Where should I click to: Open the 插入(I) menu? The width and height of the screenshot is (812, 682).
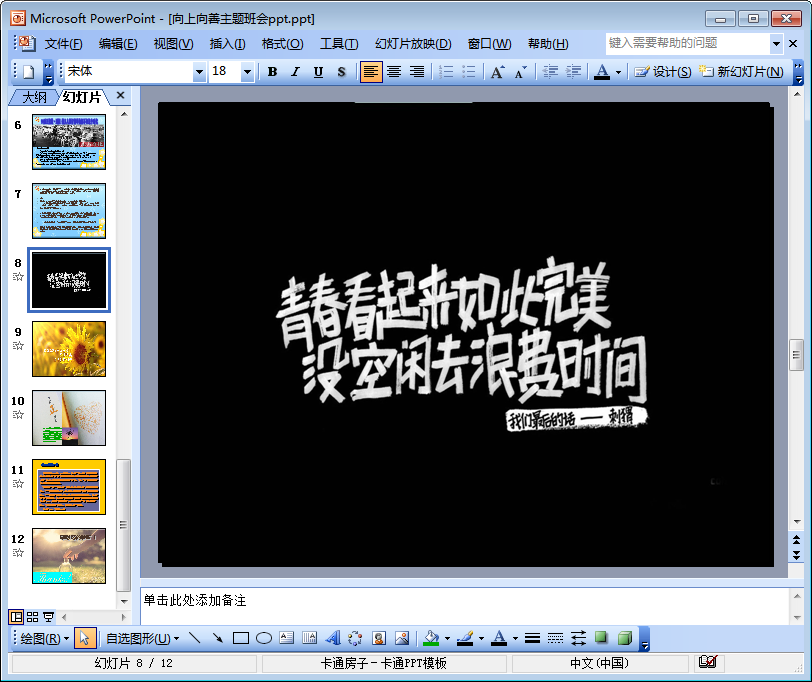click(x=227, y=44)
